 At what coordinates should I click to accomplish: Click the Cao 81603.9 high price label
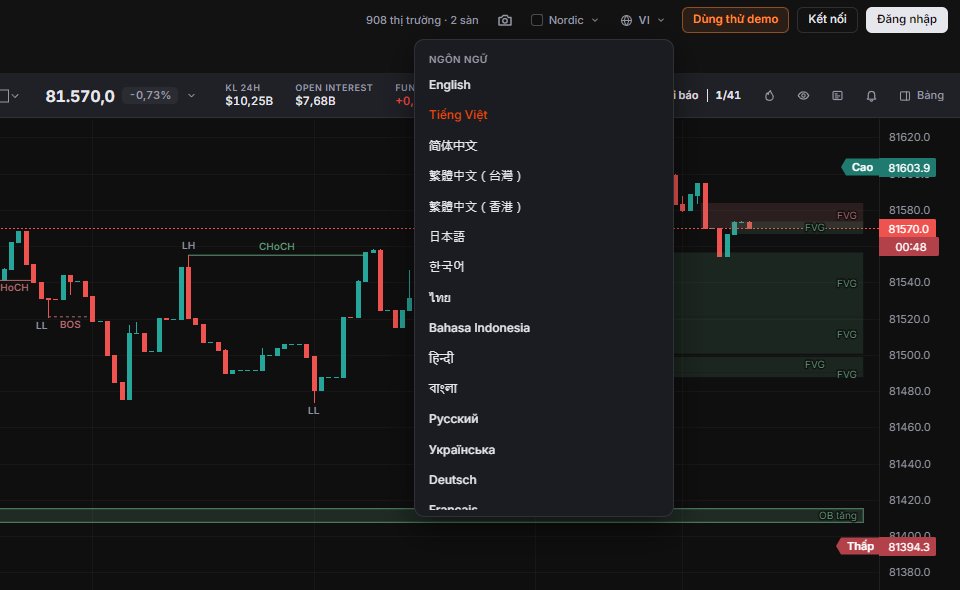(x=889, y=168)
